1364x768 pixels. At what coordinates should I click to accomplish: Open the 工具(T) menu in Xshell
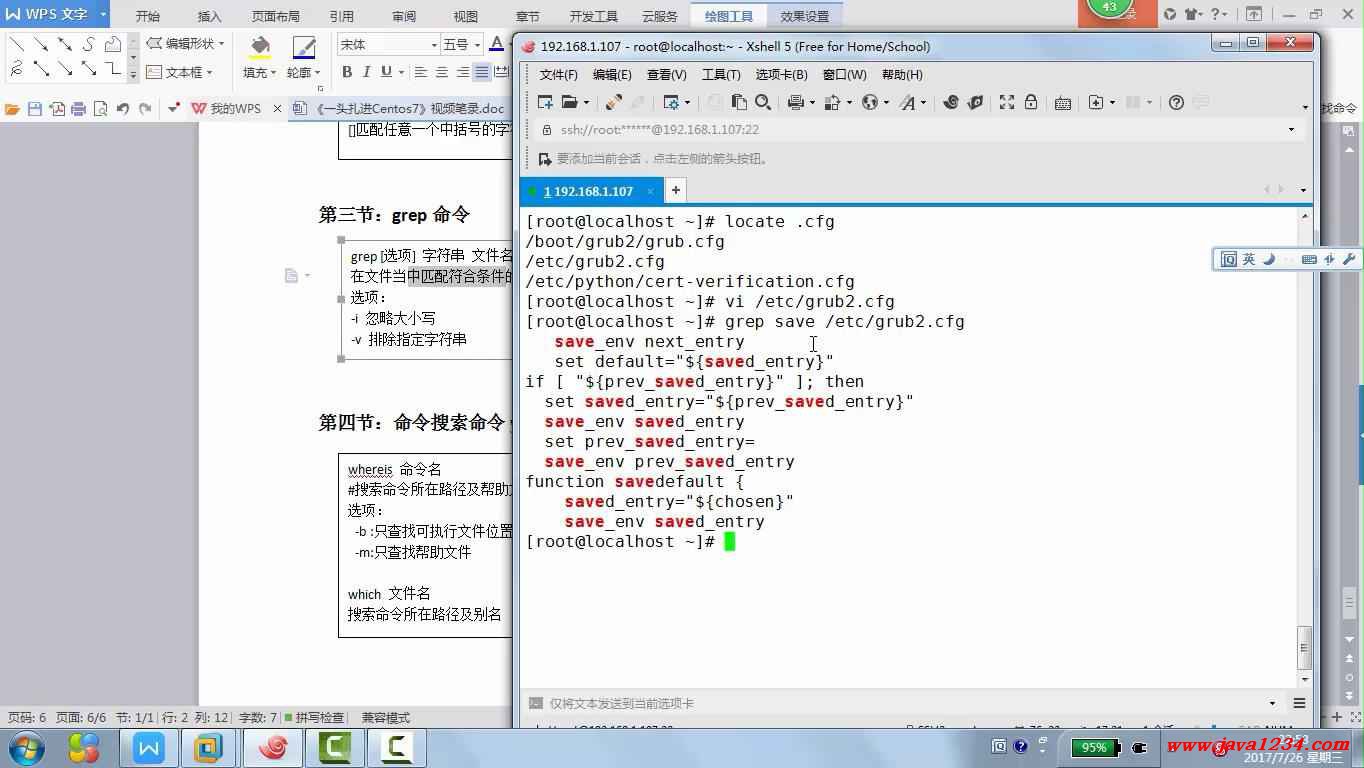coord(720,75)
